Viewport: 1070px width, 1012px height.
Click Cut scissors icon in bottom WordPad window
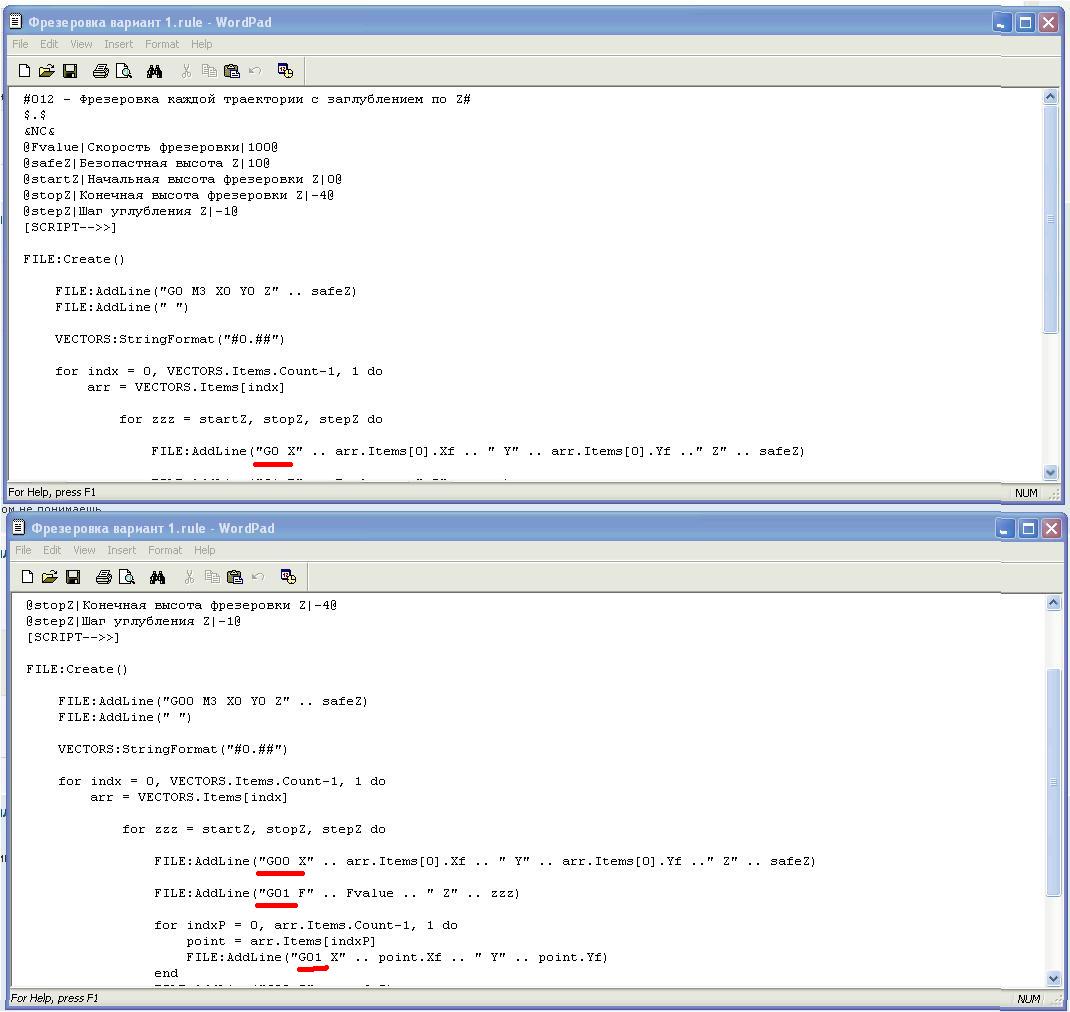tap(189, 577)
